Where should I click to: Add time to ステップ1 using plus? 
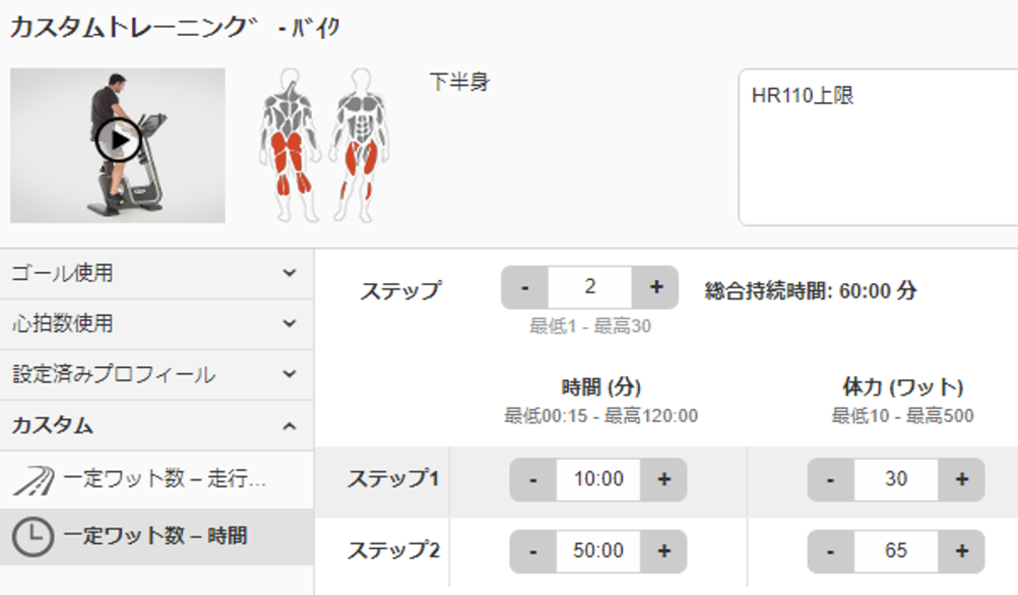click(x=664, y=479)
